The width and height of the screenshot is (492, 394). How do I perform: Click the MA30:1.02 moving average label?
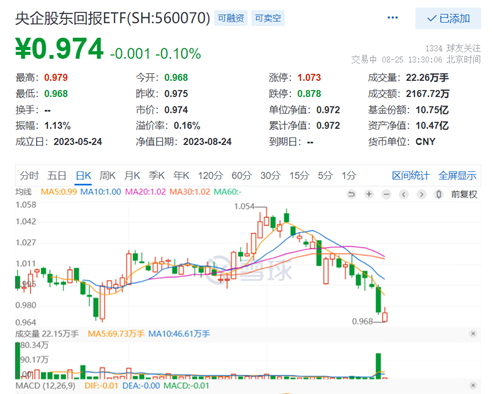tap(190, 192)
